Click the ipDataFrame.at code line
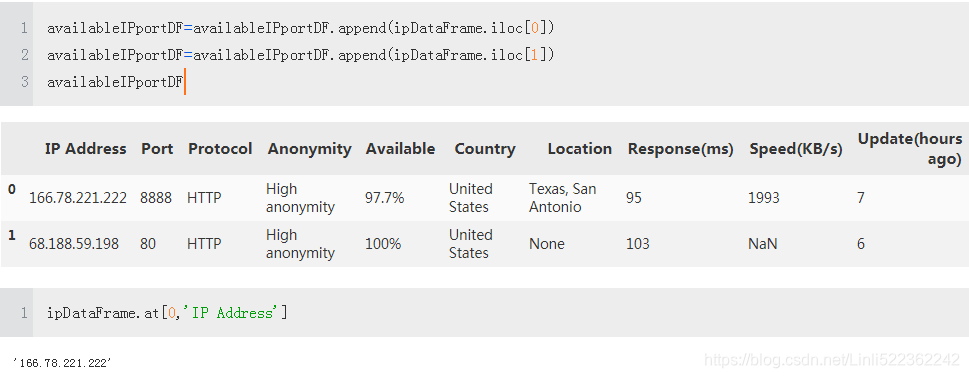 click(x=167, y=313)
